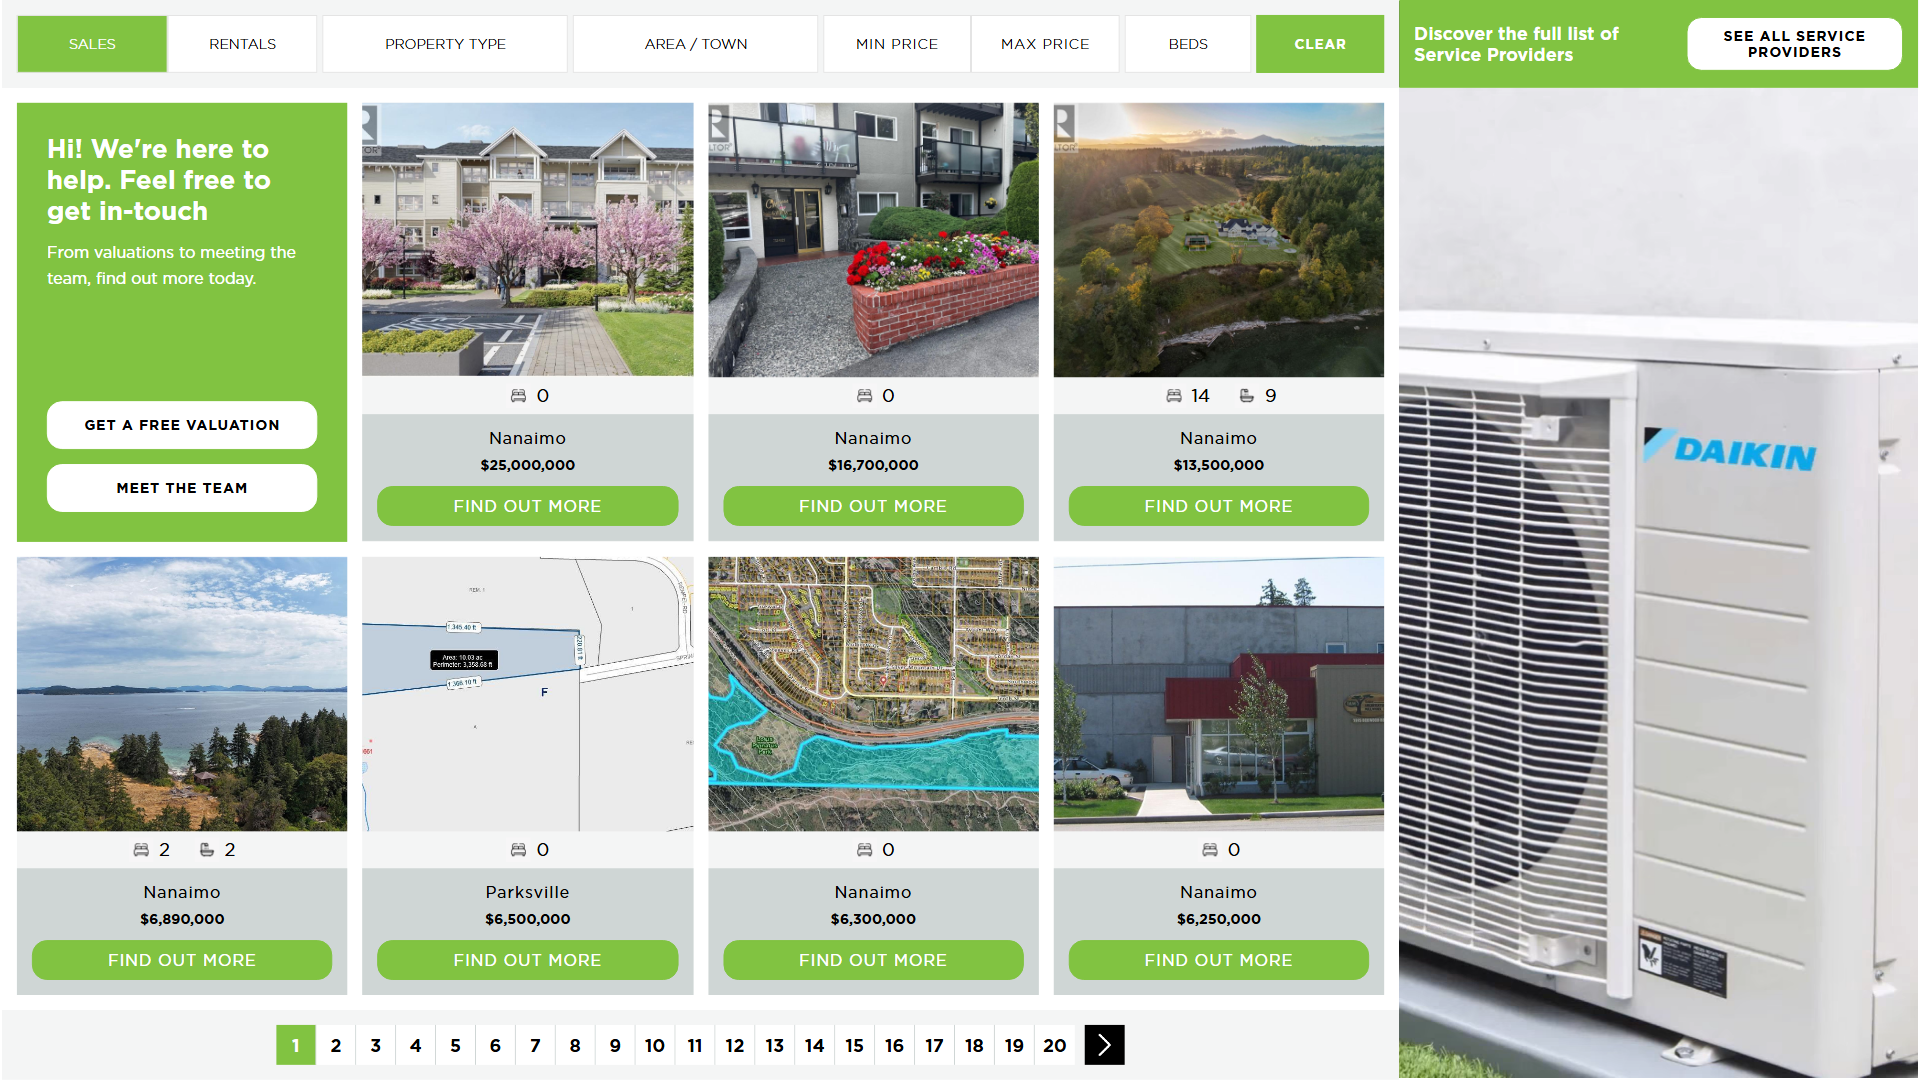Click bed icon on $13,500,000 Nanaimo listing
This screenshot has height=1080, width=1920.
1174,396
